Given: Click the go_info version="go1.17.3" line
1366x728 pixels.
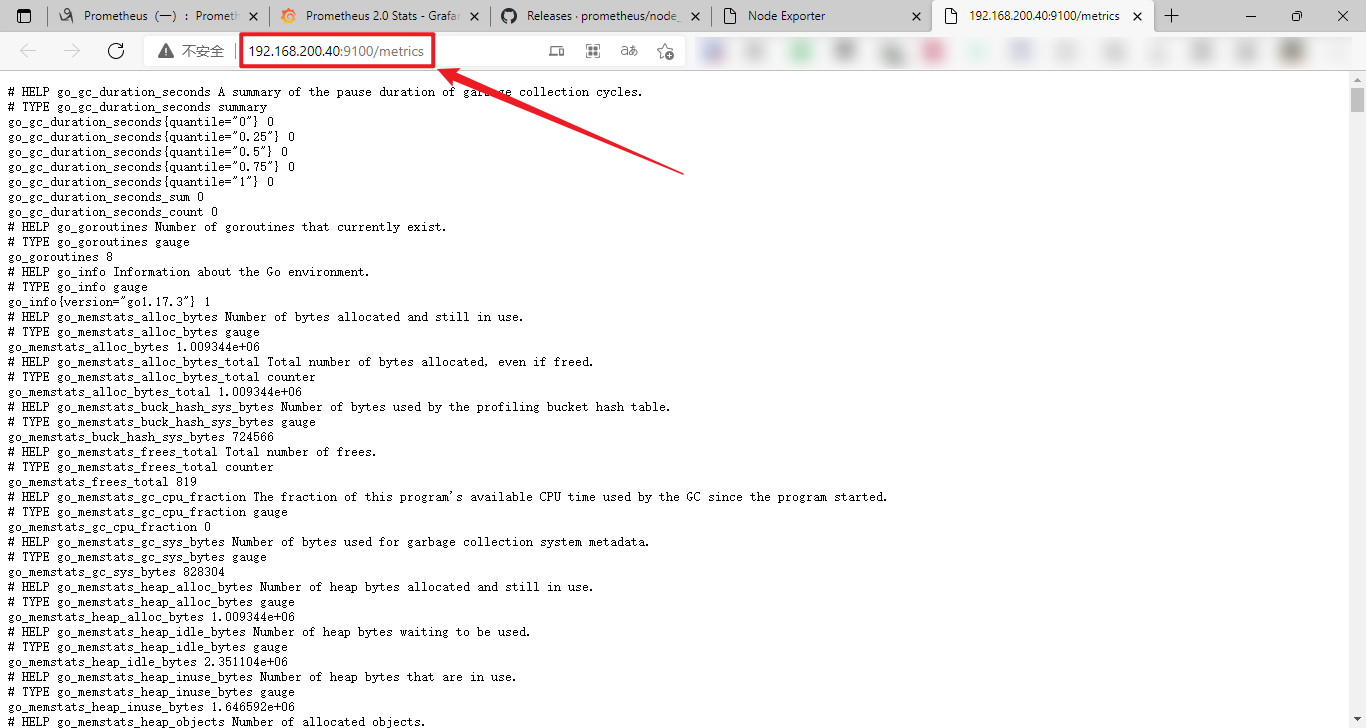Looking at the screenshot, I should click(x=109, y=302).
